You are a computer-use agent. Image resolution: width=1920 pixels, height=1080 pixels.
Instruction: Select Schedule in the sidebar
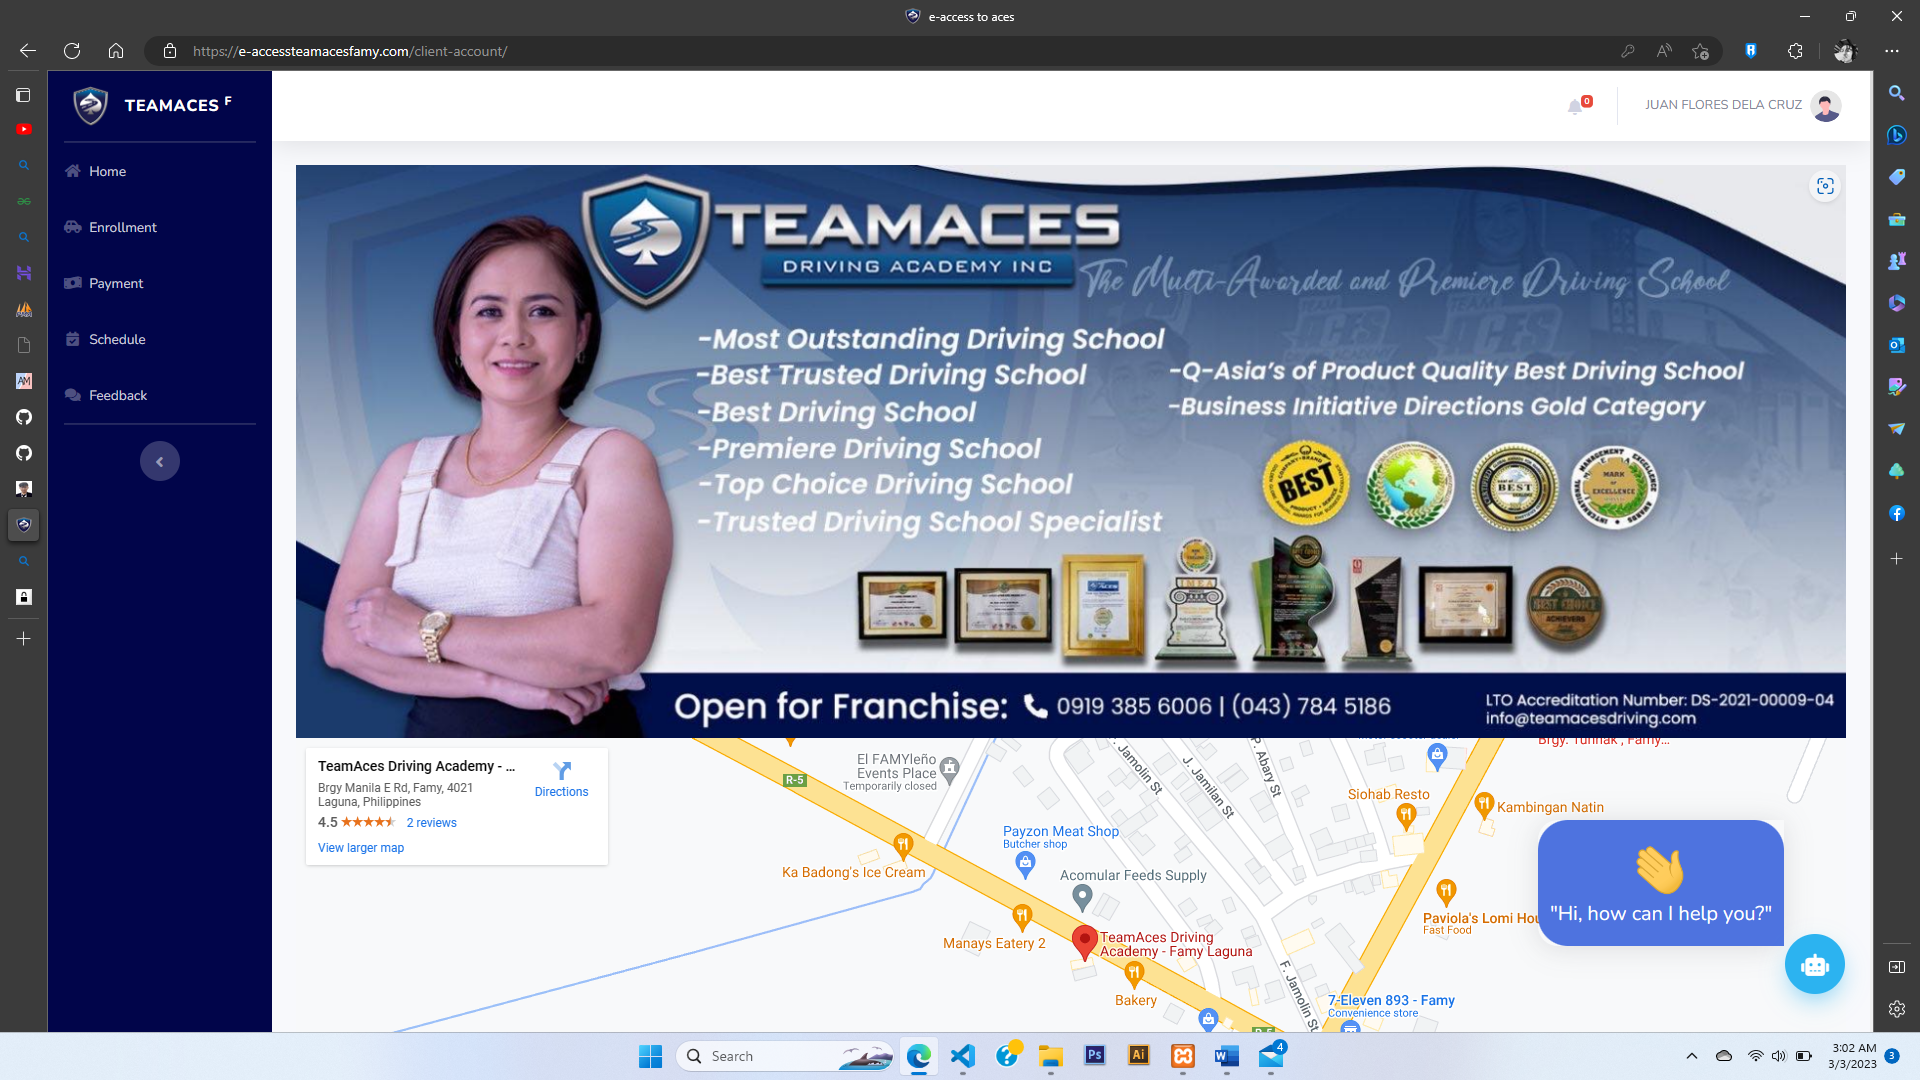pos(117,339)
